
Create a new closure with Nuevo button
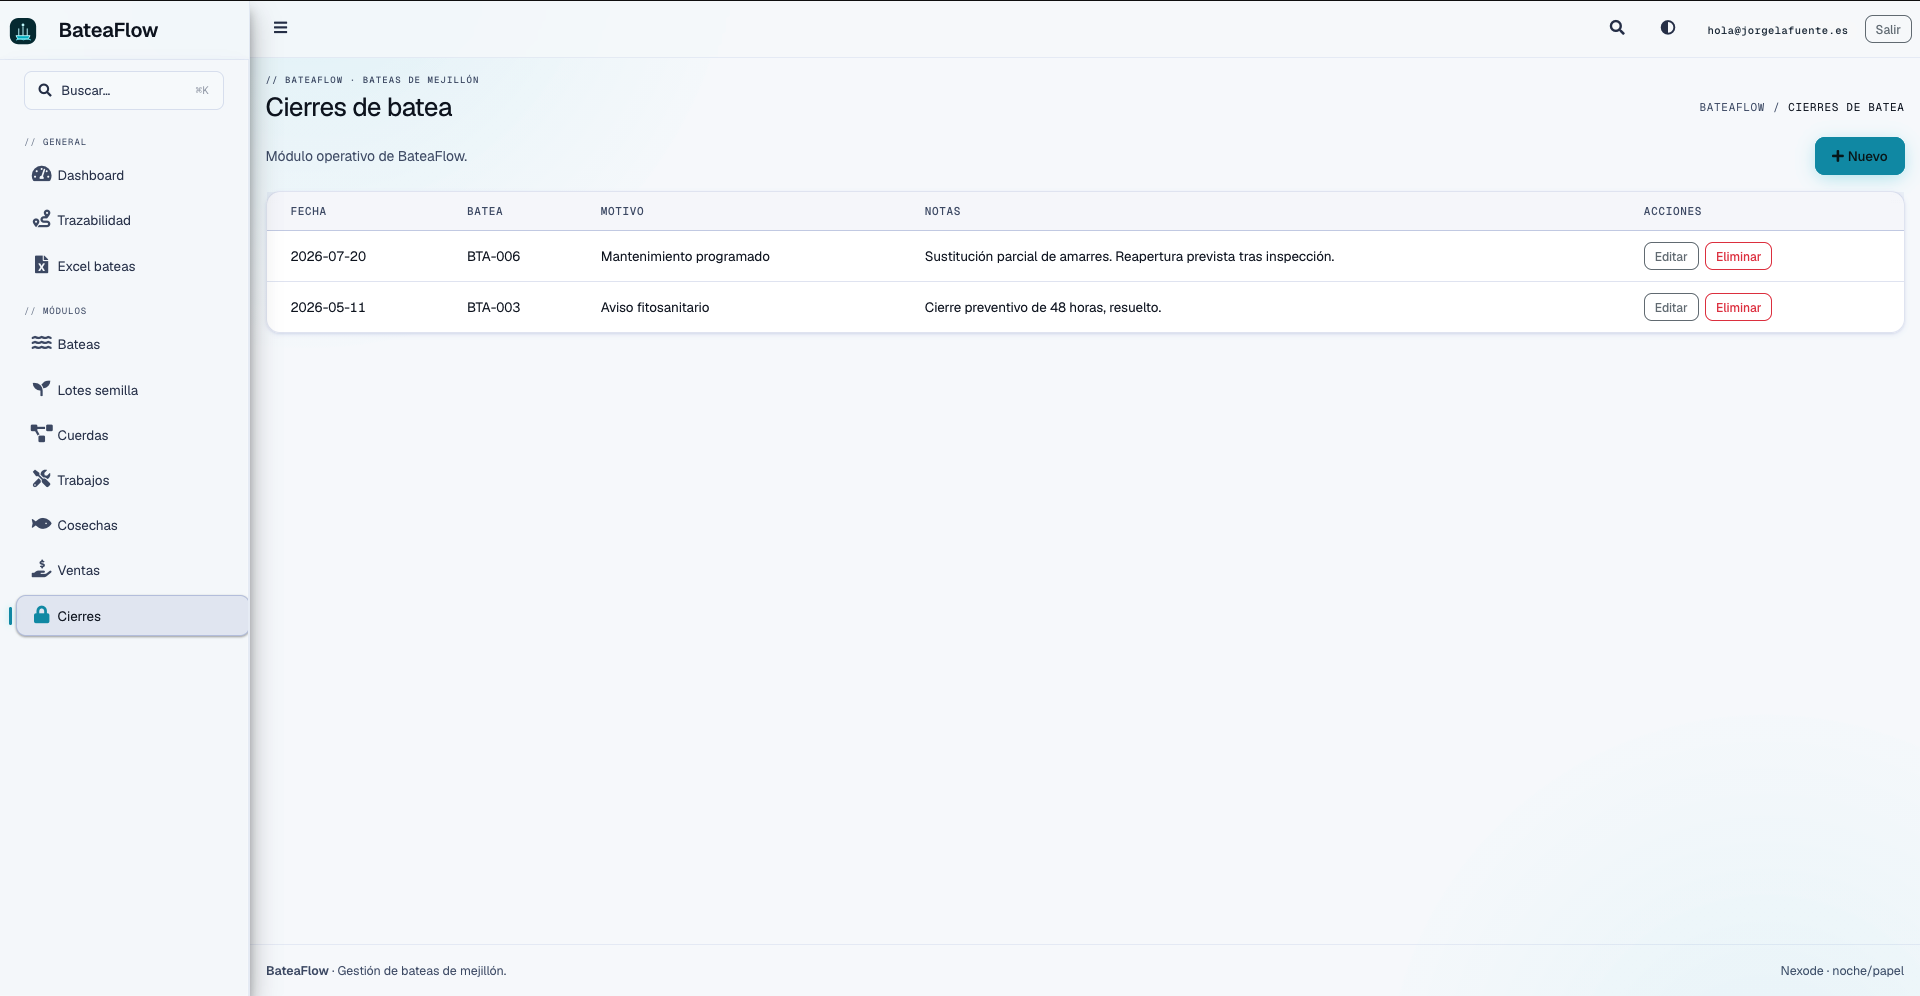(x=1859, y=156)
